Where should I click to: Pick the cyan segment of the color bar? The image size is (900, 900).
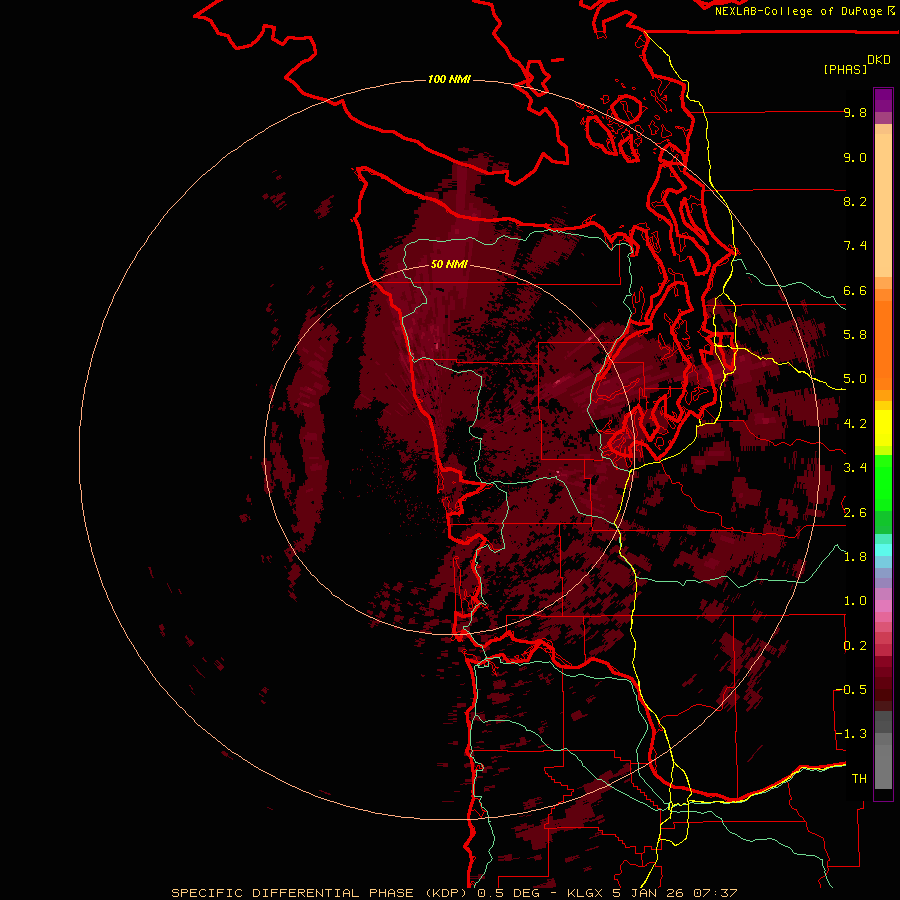pyautogui.click(x=883, y=550)
